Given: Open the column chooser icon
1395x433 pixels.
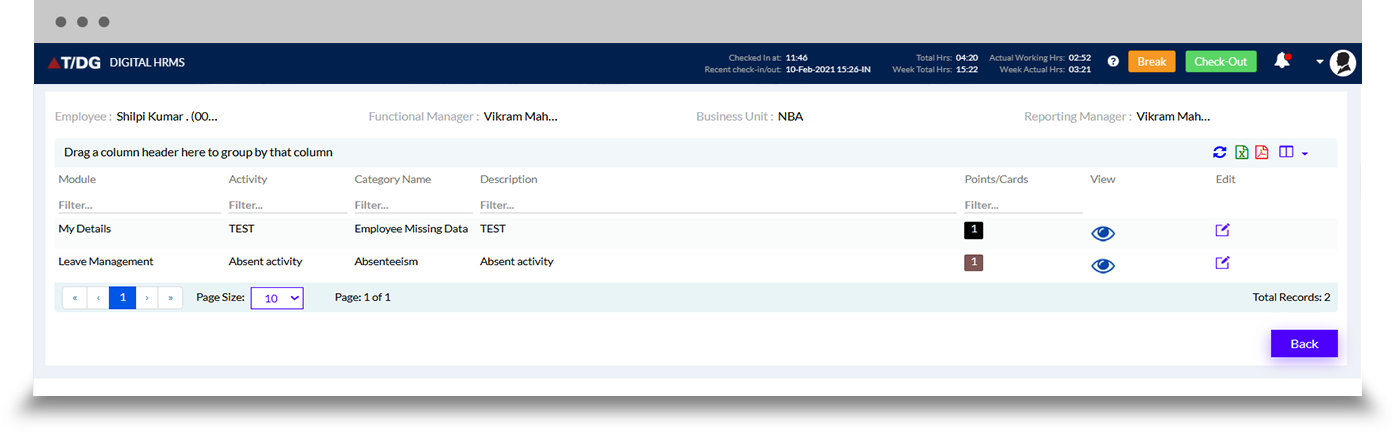Looking at the screenshot, I should (1287, 152).
